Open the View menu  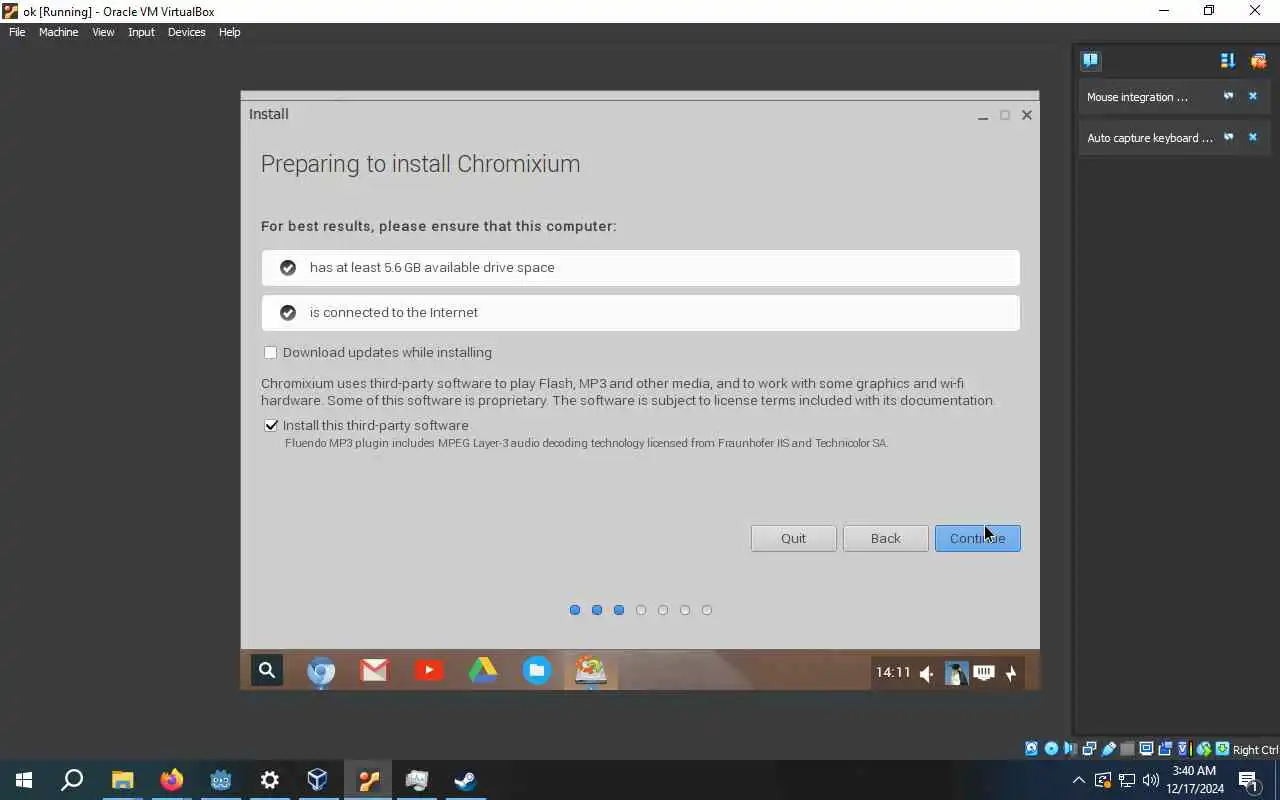(103, 32)
